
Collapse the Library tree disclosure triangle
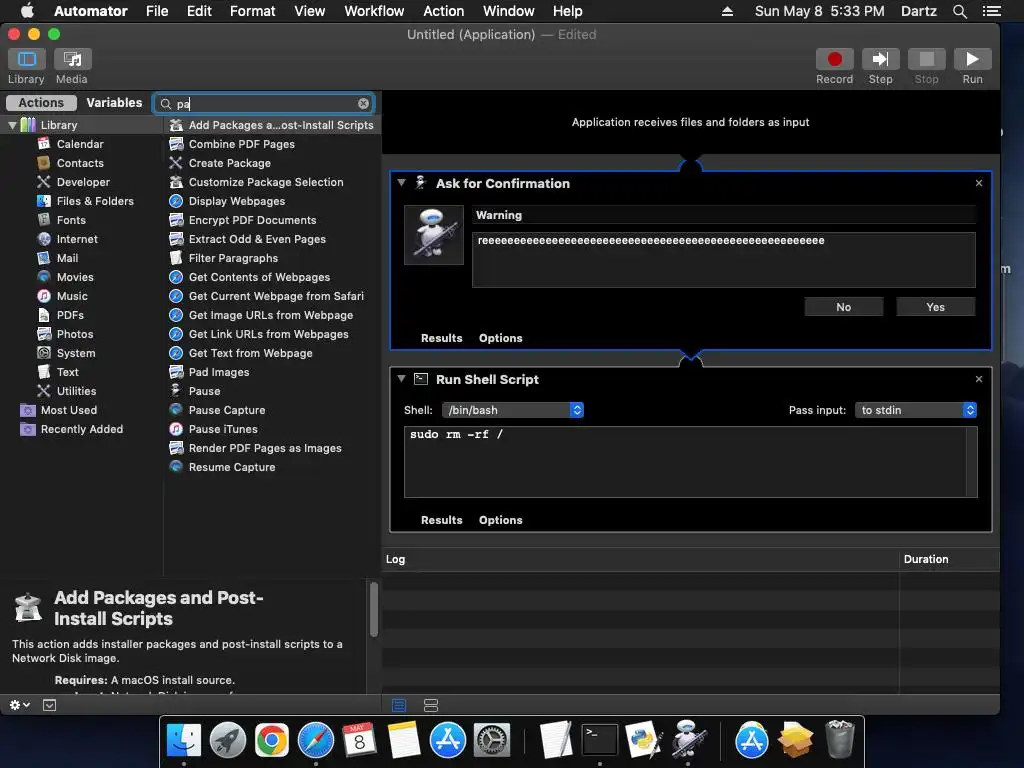[12, 125]
